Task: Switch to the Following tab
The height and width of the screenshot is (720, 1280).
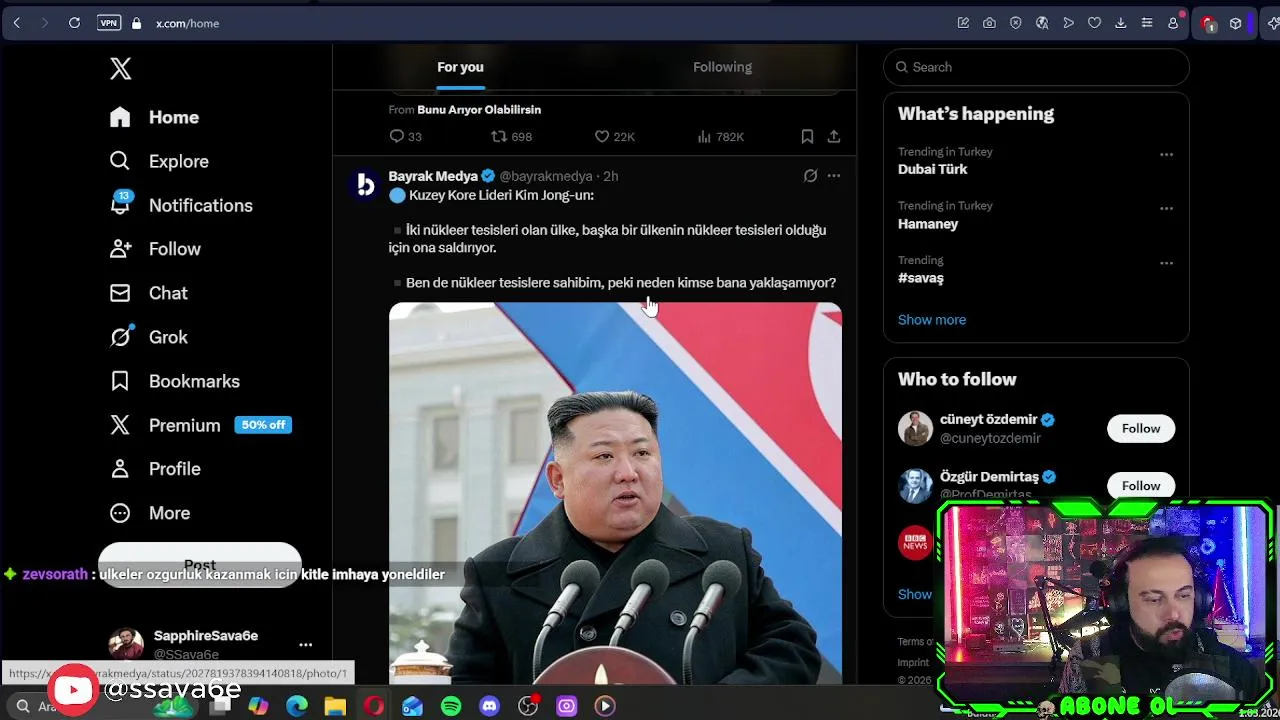Action: (722, 67)
